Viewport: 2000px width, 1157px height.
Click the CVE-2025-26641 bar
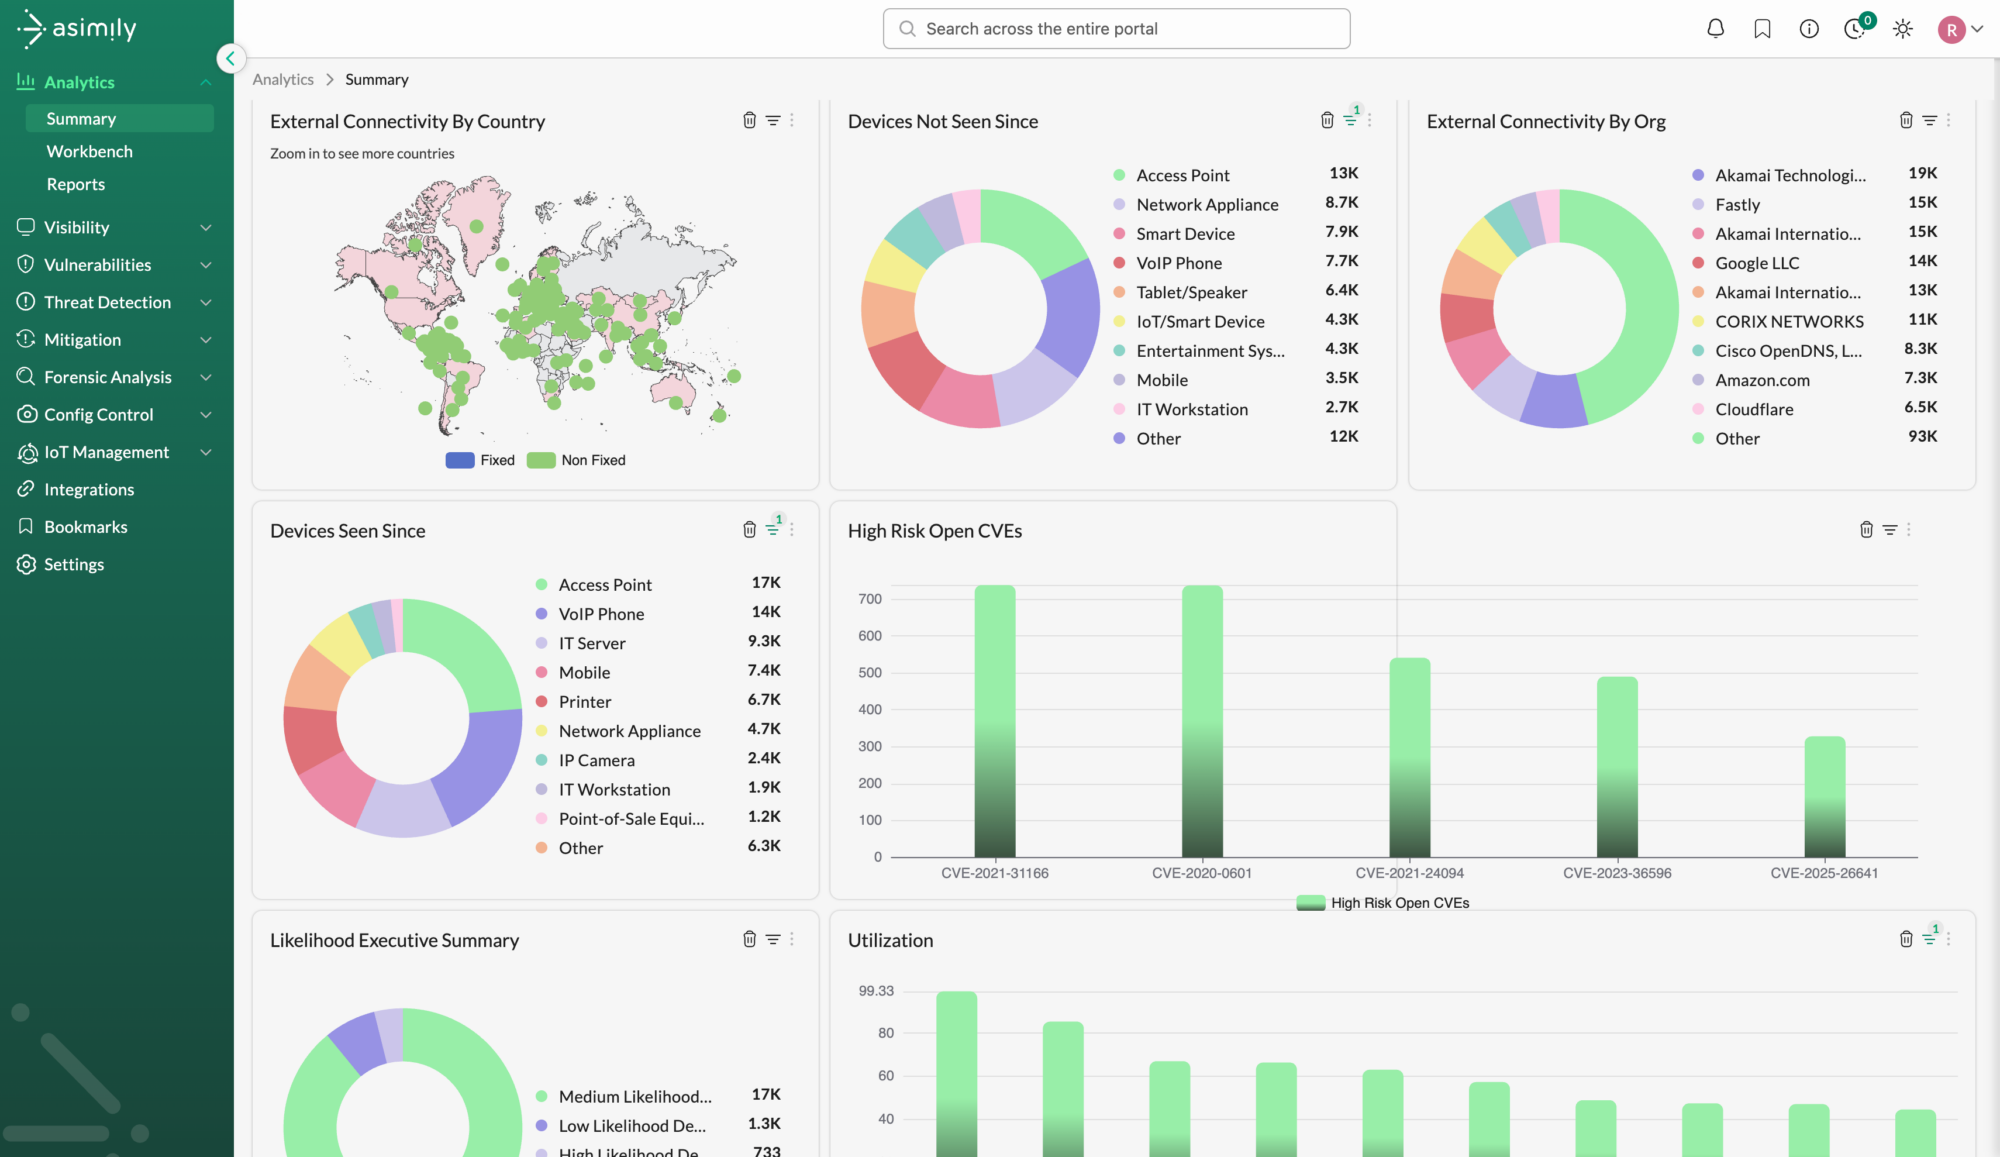coord(1824,796)
